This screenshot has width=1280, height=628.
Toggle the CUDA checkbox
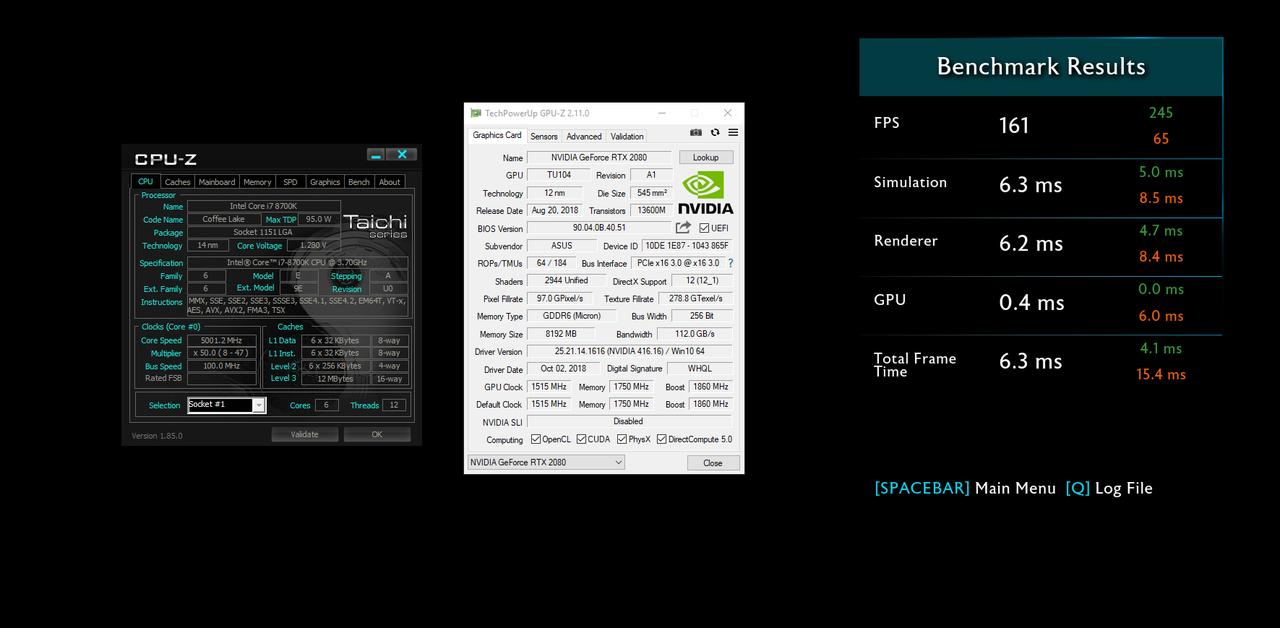click(580, 439)
